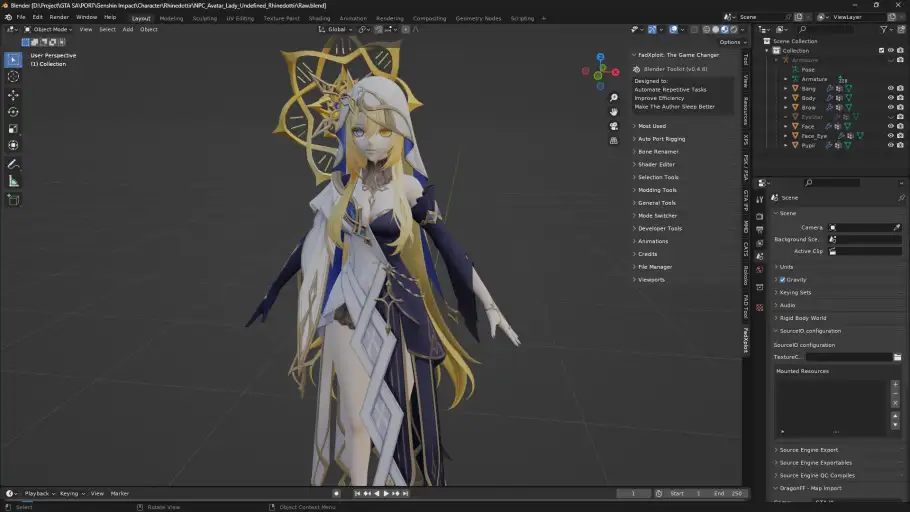The width and height of the screenshot is (910, 512).
Task: Click the X axis on the navigation gizmo
Action: [x=615, y=73]
